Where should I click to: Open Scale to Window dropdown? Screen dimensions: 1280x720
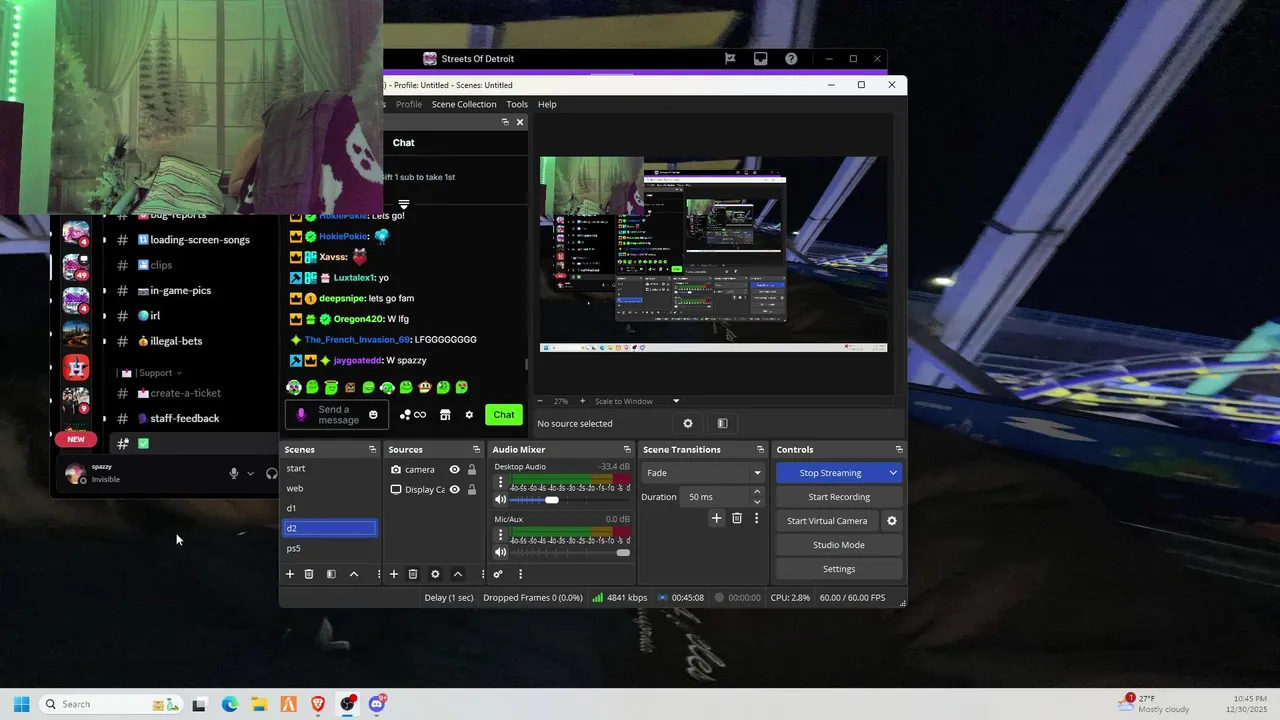(637, 401)
